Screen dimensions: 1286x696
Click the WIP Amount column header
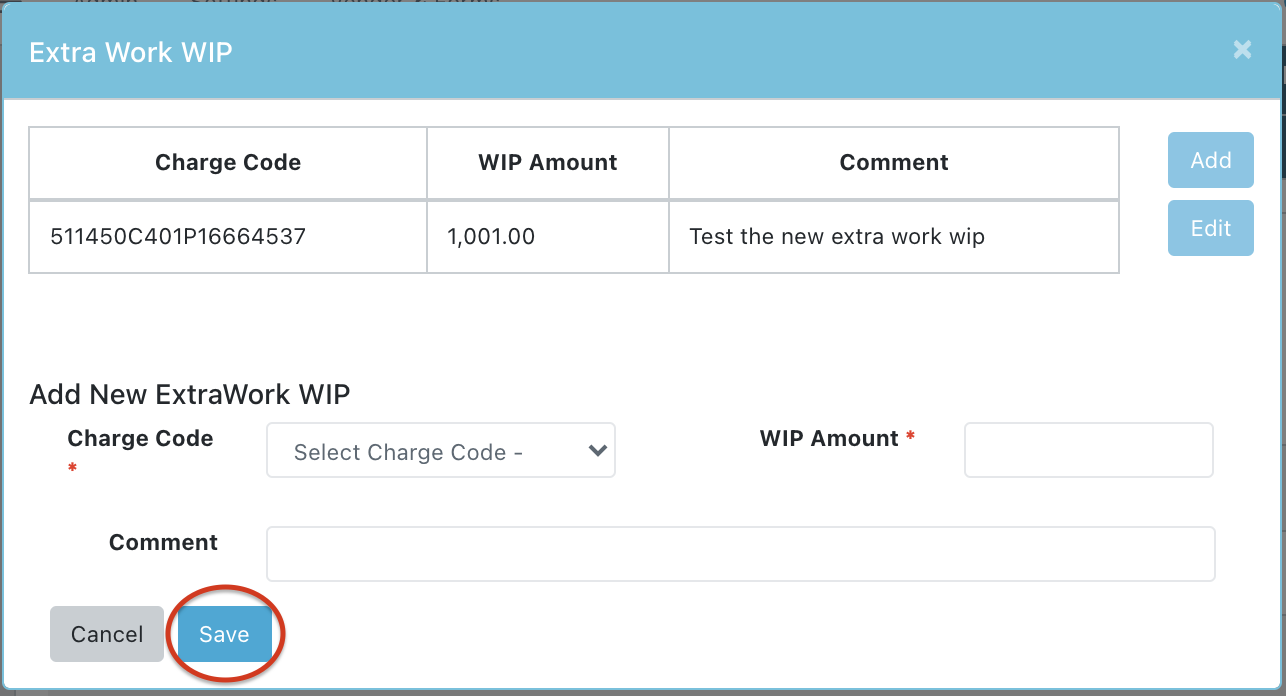tap(548, 163)
